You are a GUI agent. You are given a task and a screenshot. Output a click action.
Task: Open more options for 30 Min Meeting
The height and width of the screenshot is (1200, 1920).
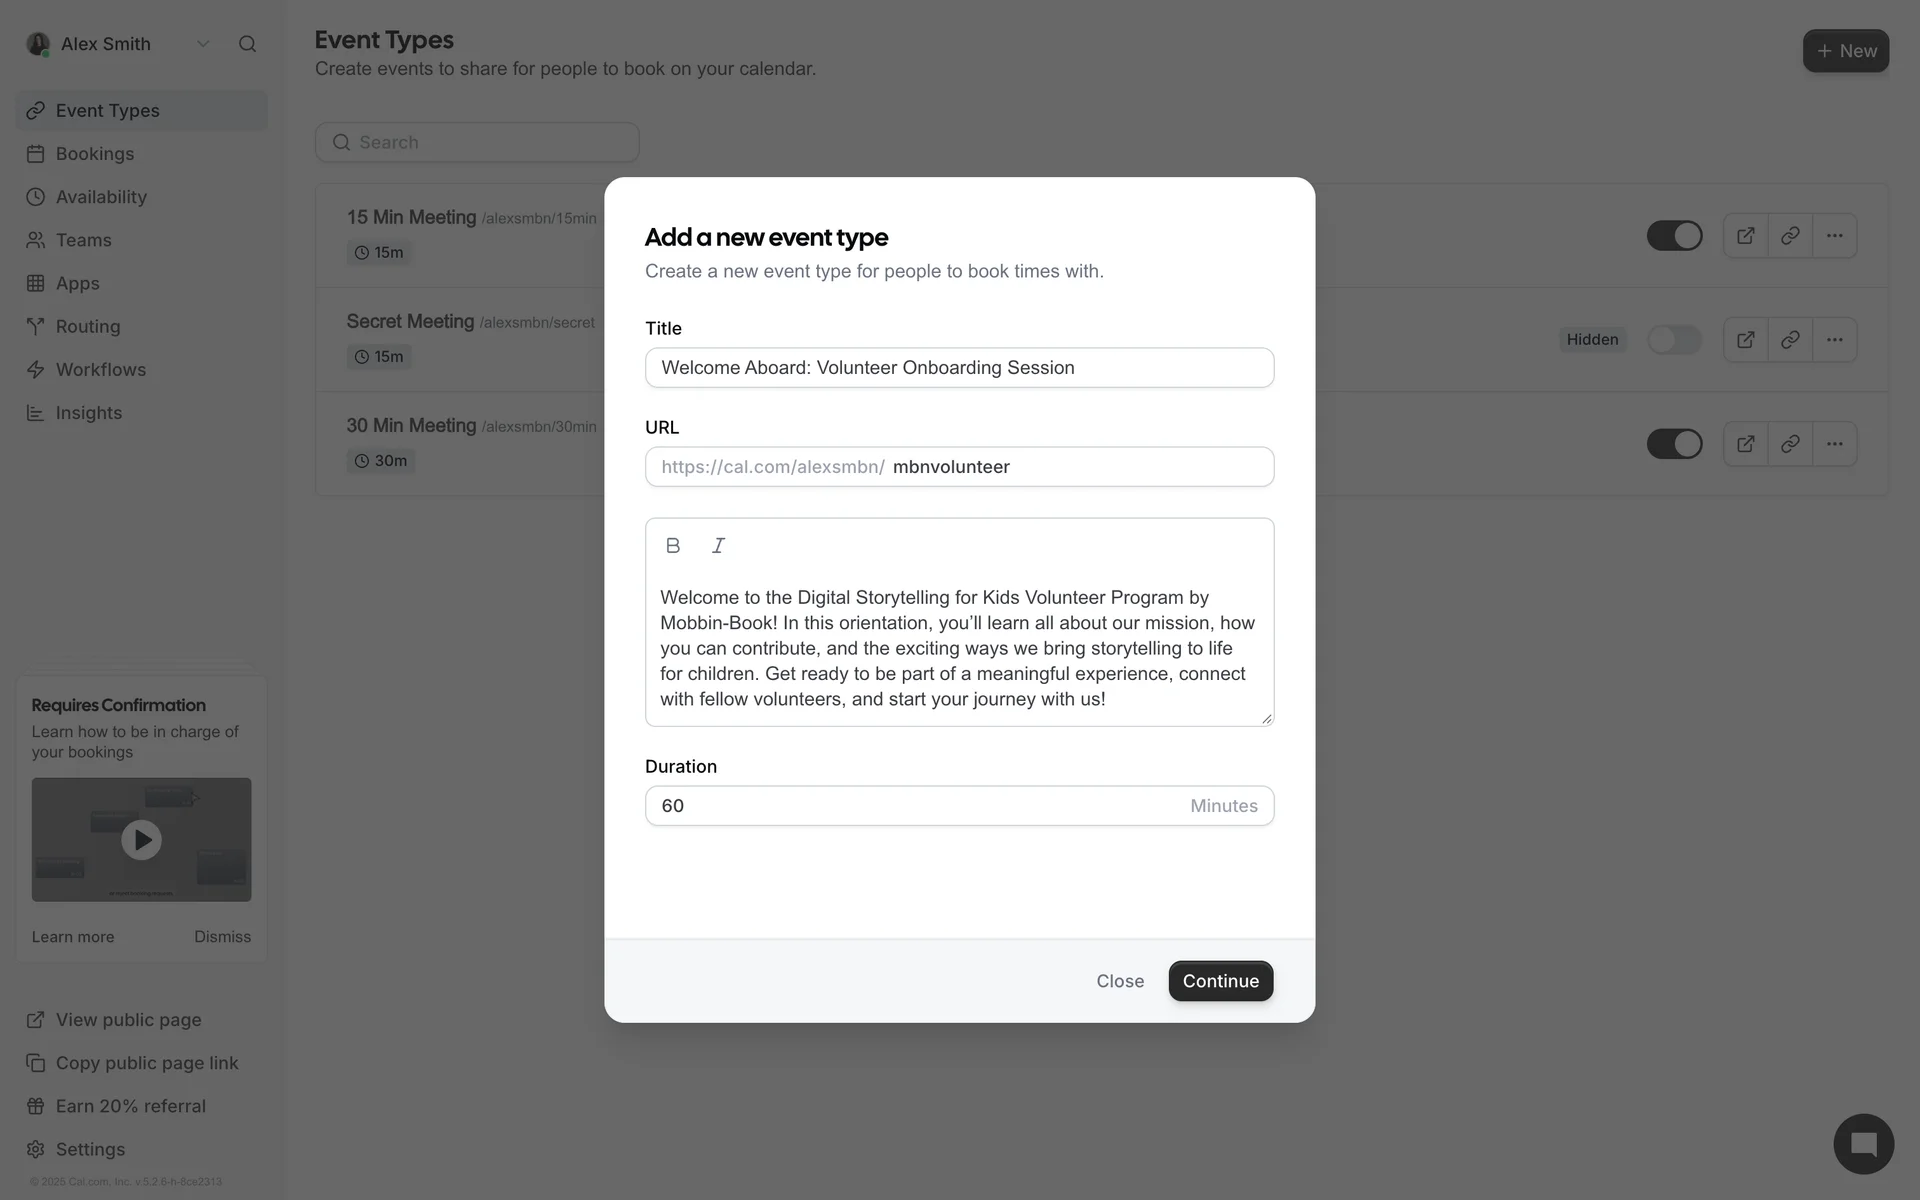tap(1834, 444)
